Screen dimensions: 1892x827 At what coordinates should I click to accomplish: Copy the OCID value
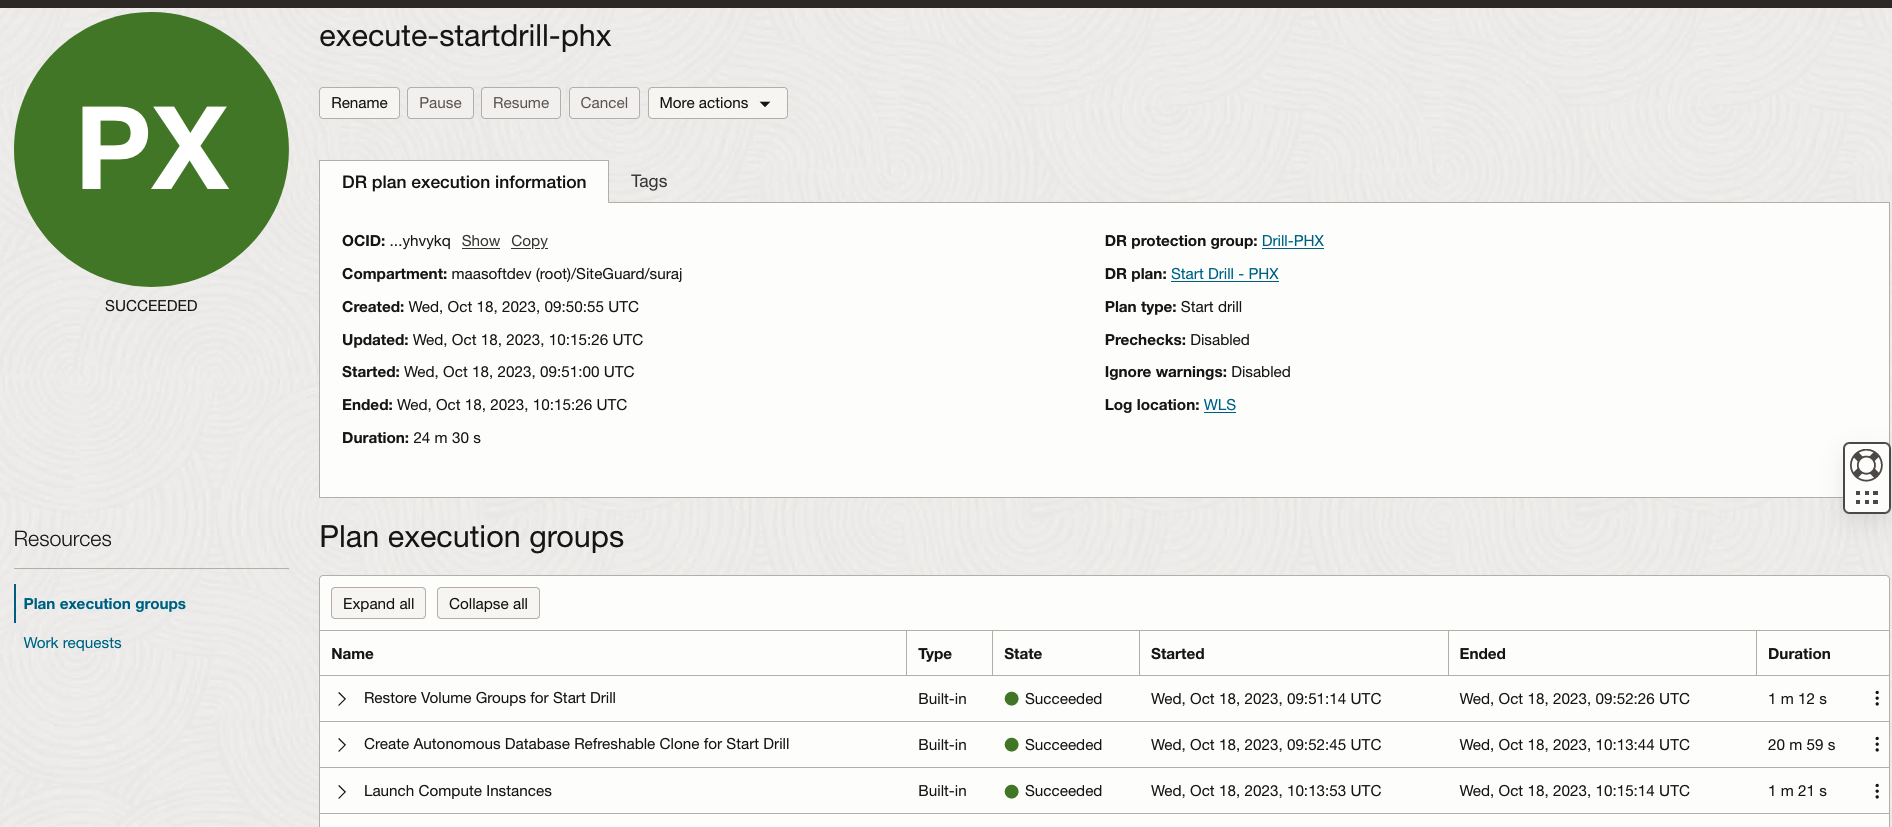pyautogui.click(x=529, y=241)
